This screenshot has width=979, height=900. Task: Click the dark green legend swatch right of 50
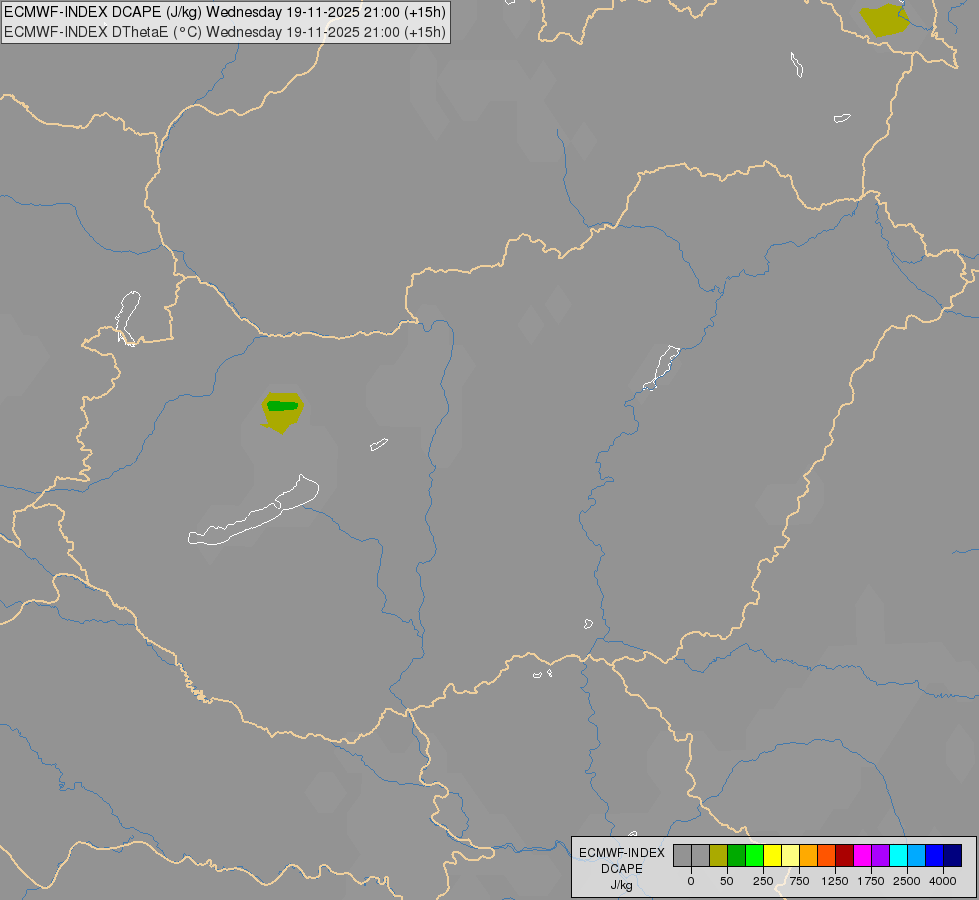737,856
